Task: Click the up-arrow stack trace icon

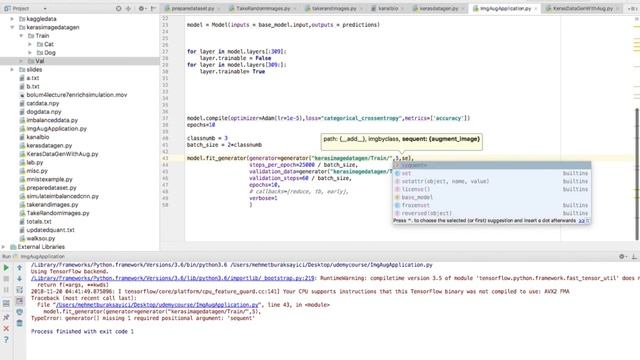Action: click(19, 268)
